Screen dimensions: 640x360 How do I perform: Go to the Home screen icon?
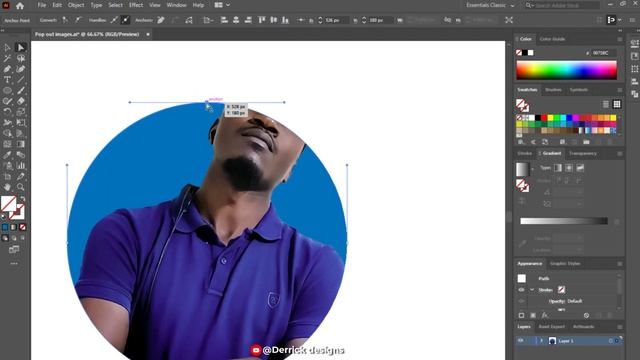pos(20,5)
